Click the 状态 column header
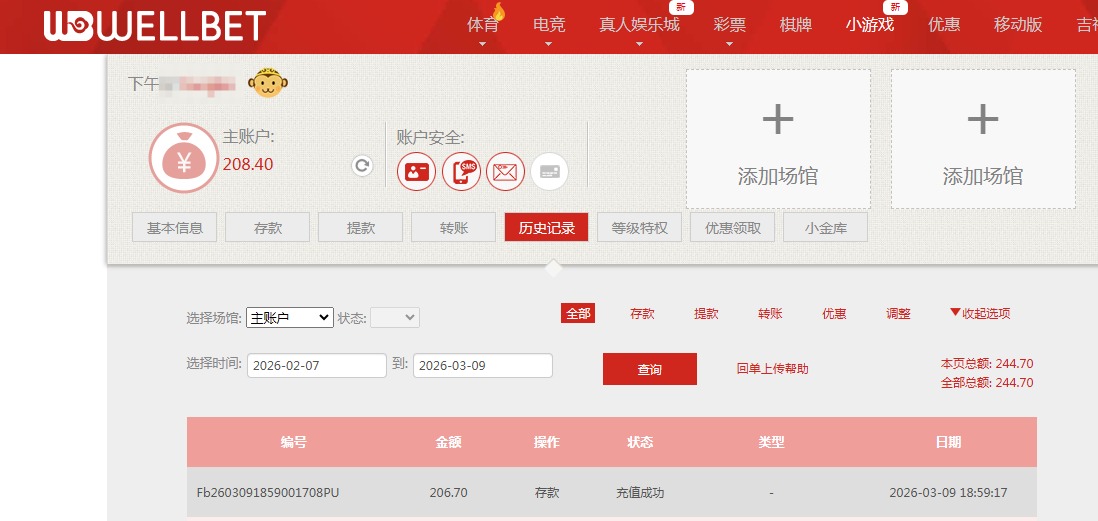The height and width of the screenshot is (521, 1098). (x=640, y=442)
